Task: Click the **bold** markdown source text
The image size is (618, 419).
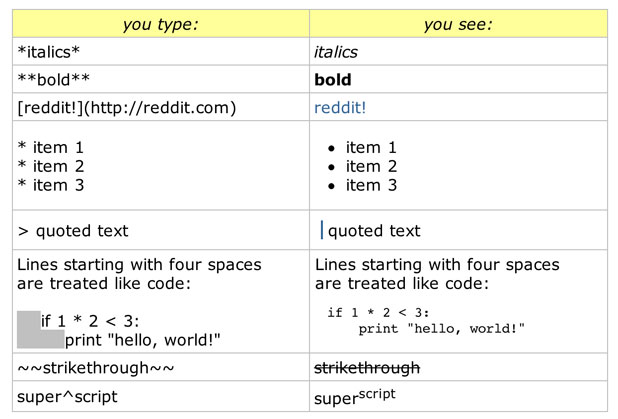Action: (x=54, y=80)
